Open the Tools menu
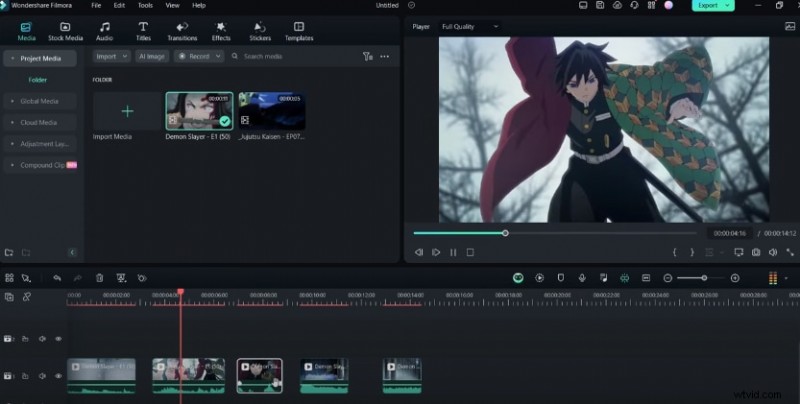Screen dimensions: 800x404 [x=145, y=5]
